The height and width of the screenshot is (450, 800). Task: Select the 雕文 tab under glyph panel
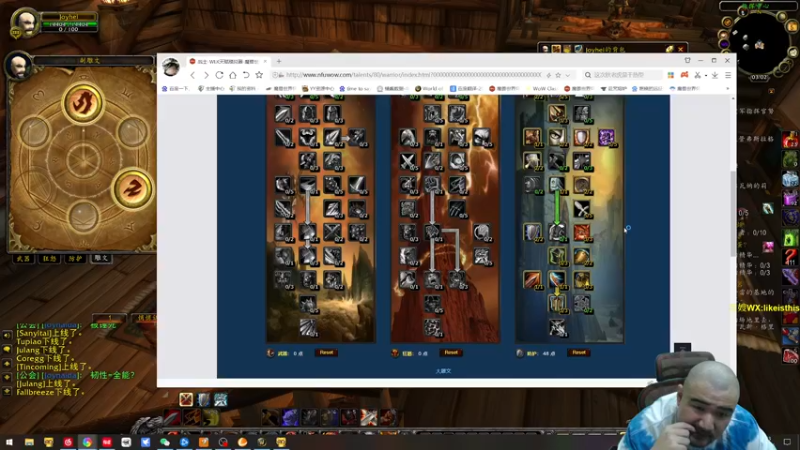(102, 259)
